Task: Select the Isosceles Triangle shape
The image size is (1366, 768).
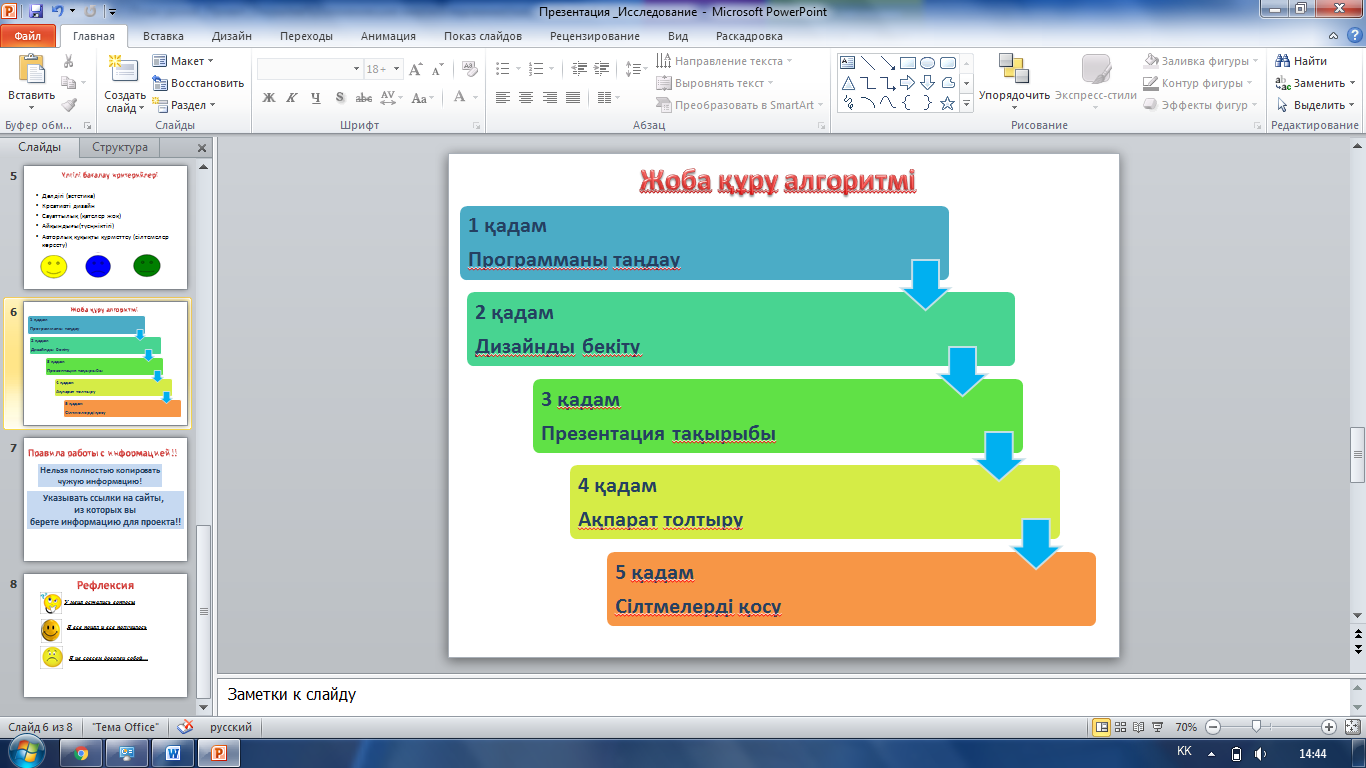Action: 848,82
